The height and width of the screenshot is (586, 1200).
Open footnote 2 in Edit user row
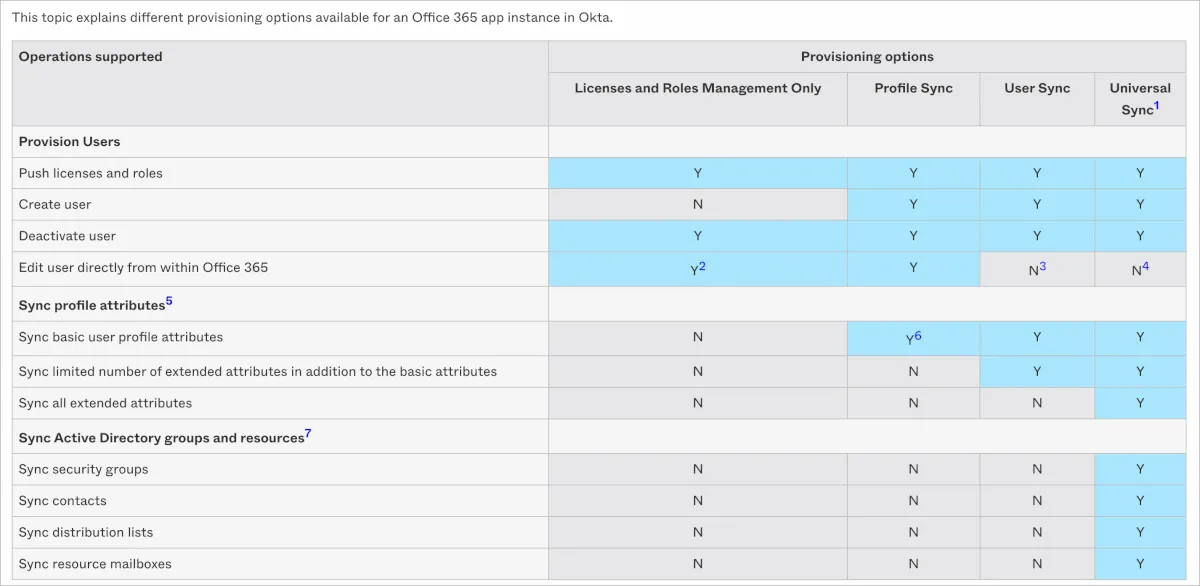[703, 265]
